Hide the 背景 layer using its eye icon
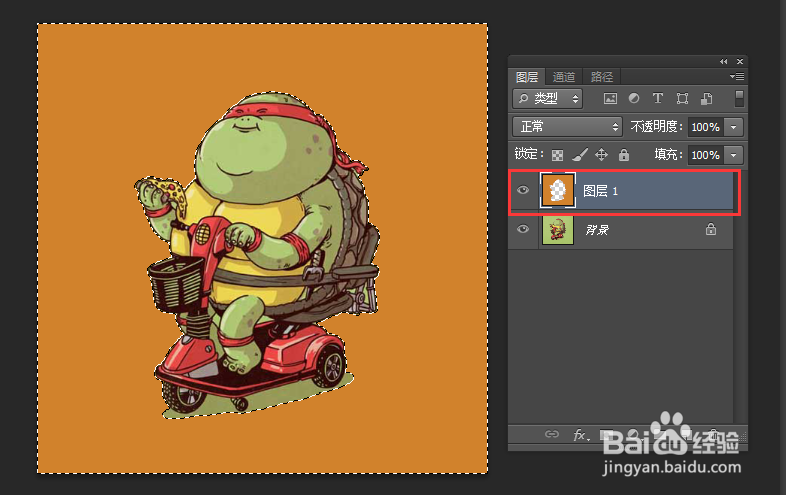The image size is (786, 495). point(523,229)
